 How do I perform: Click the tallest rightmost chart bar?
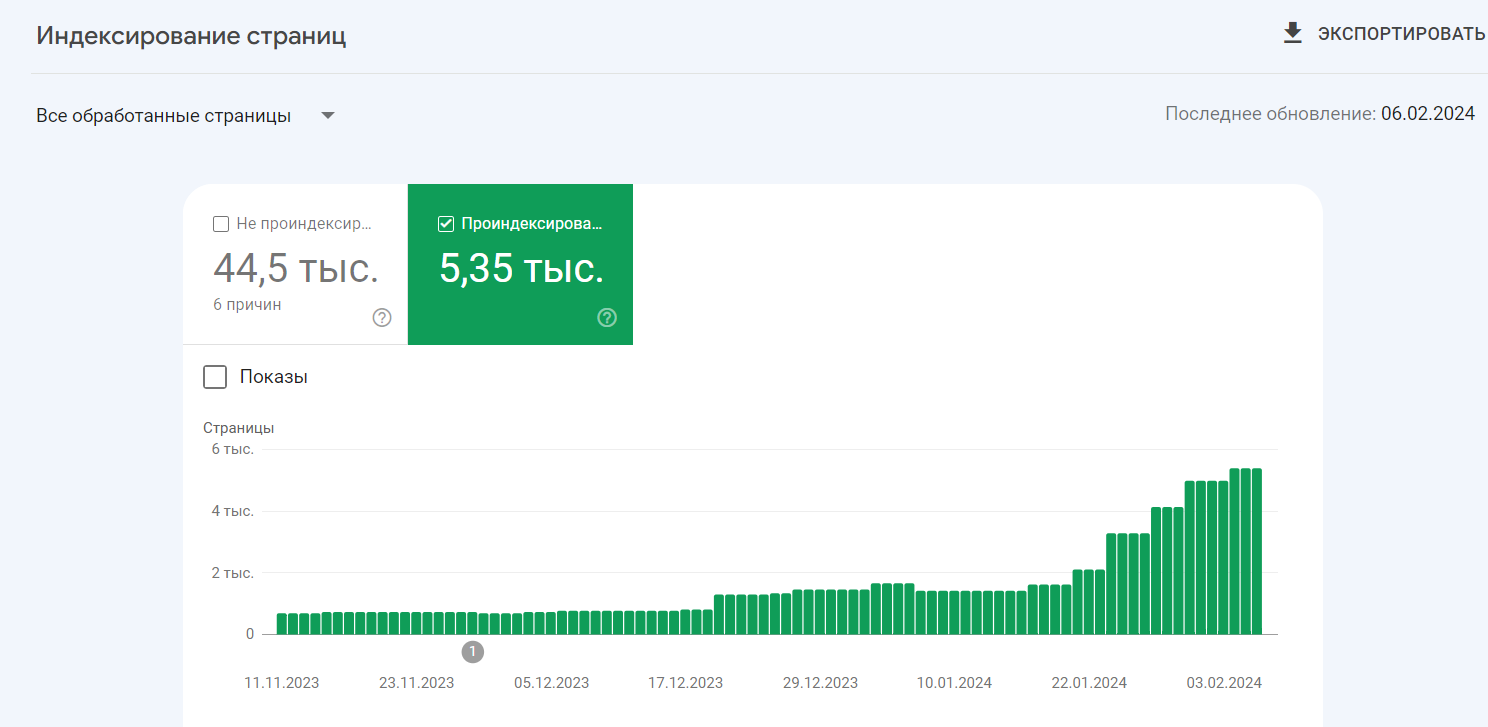tap(1257, 551)
